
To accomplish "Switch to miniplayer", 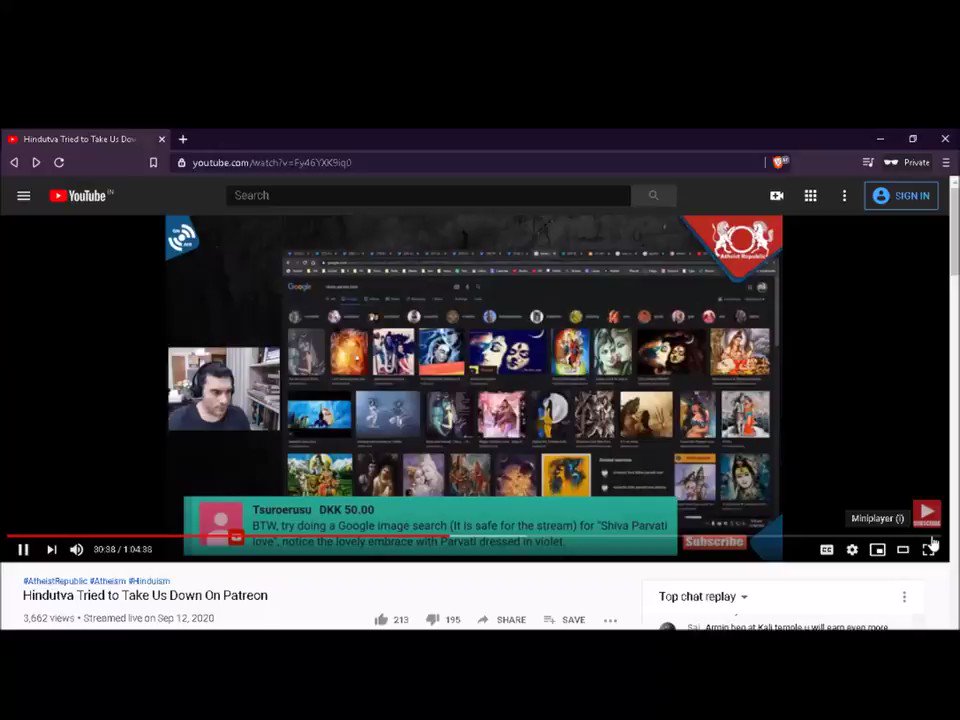I will tap(877, 550).
